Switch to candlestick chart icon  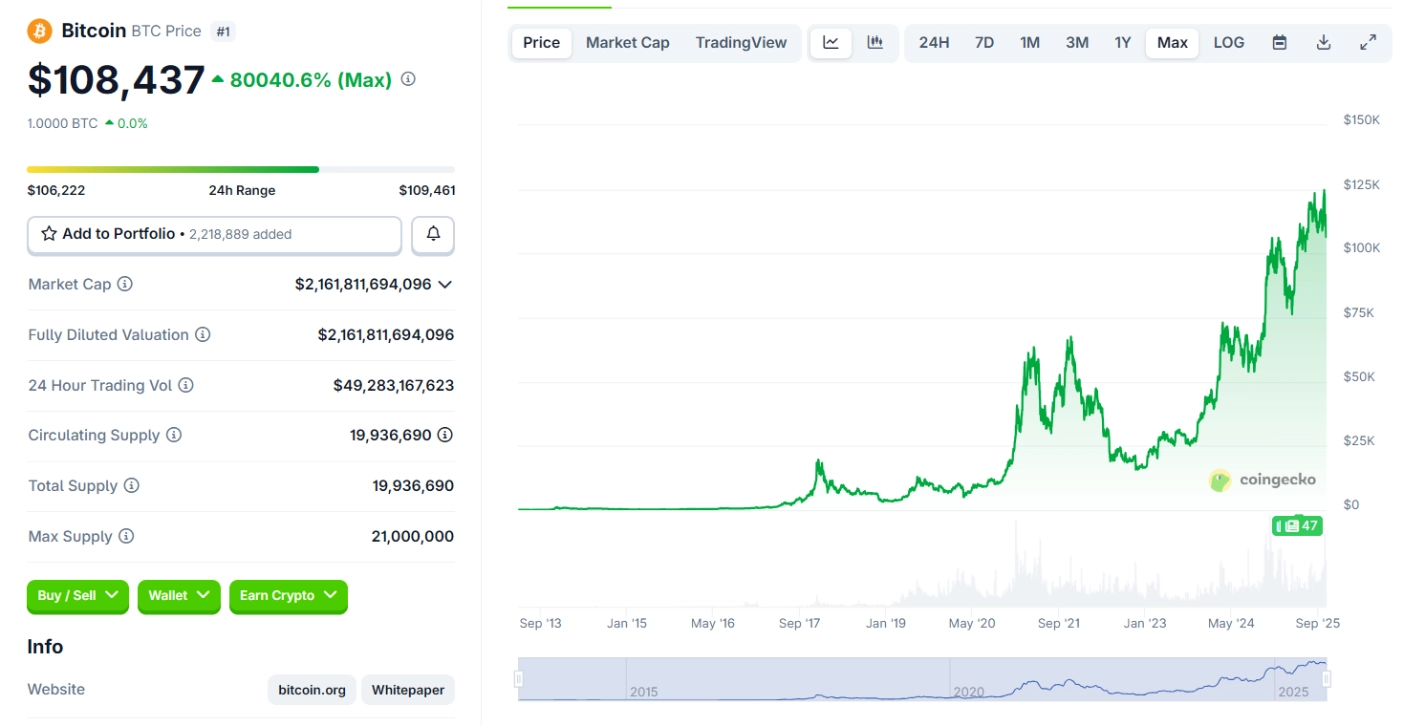point(875,43)
